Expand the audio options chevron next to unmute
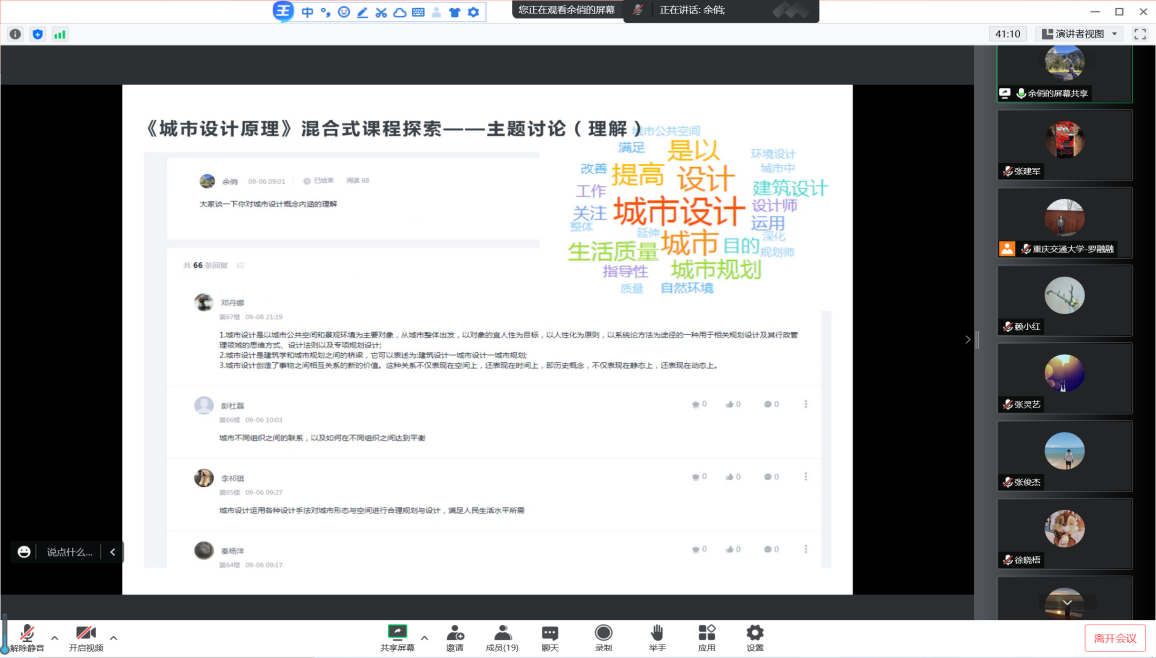The height and width of the screenshot is (658, 1156). [x=53, y=636]
